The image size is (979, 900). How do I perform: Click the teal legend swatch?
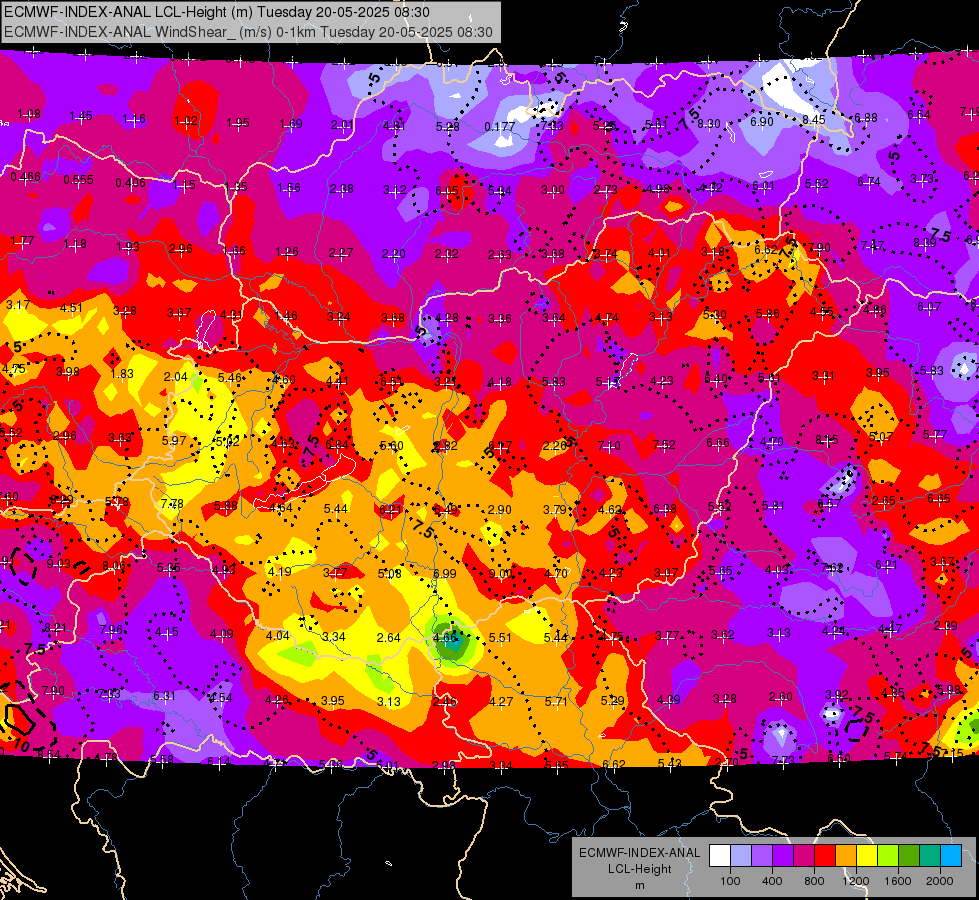point(930,855)
